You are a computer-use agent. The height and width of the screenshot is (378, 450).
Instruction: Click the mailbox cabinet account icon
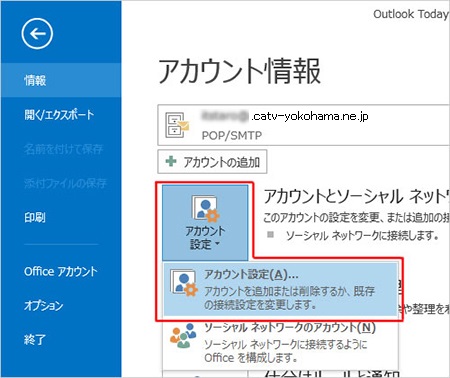click(x=177, y=125)
